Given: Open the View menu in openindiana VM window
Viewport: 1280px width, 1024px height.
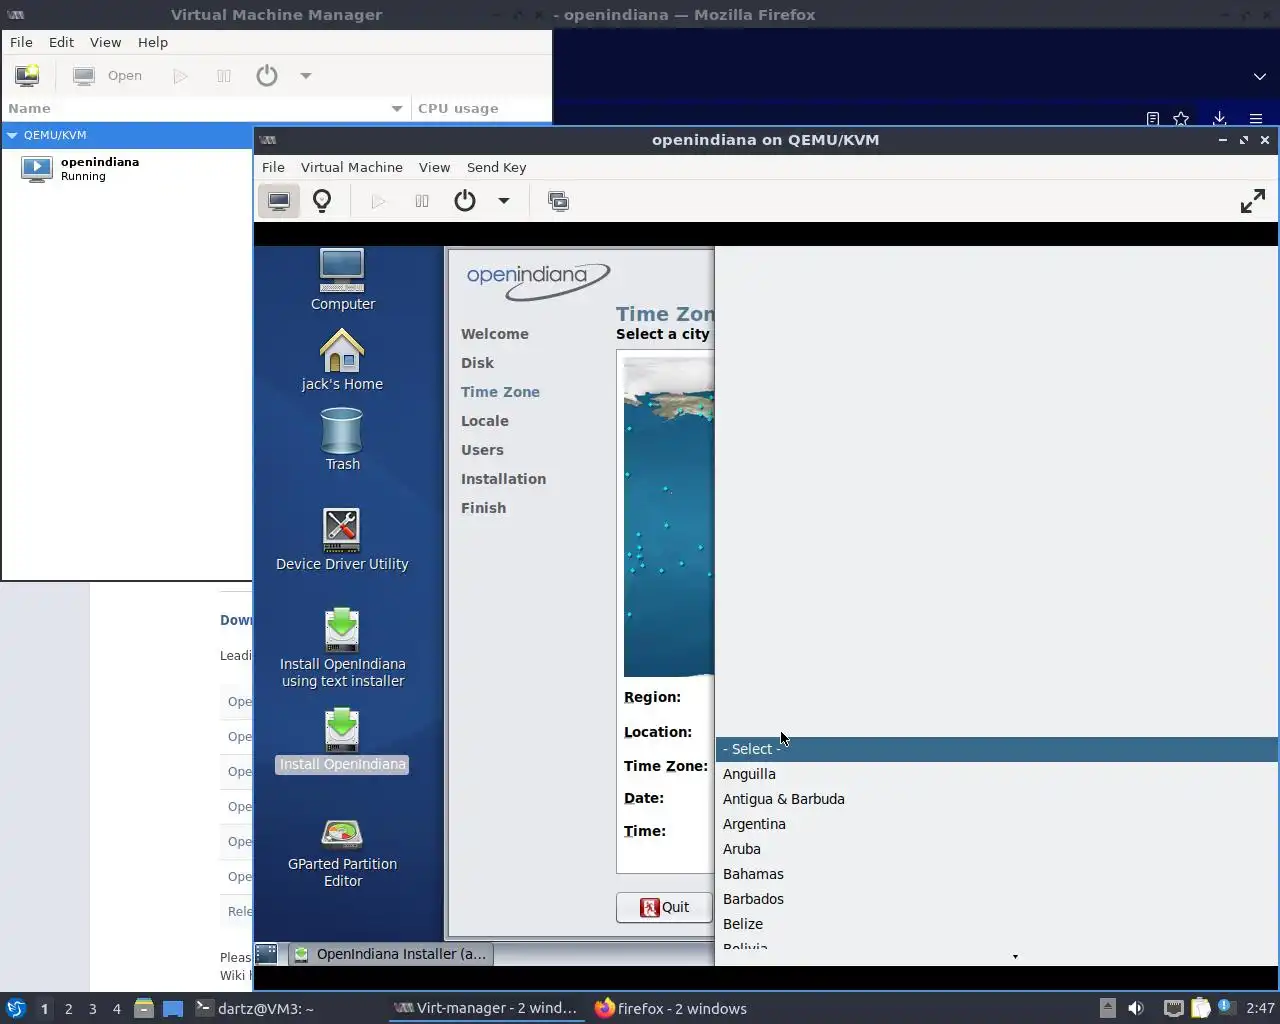Looking at the screenshot, I should click(x=434, y=167).
